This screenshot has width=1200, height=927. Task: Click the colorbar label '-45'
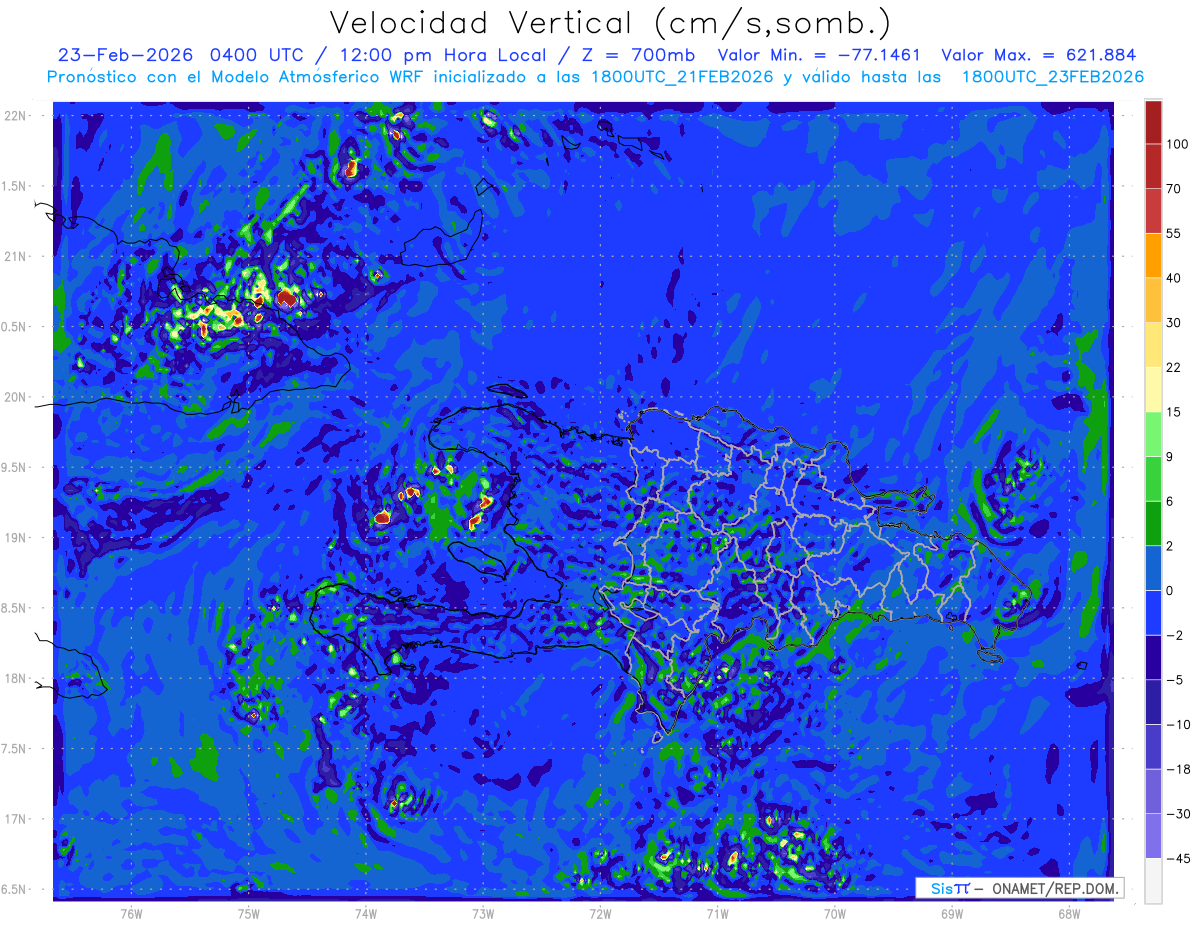click(1177, 858)
